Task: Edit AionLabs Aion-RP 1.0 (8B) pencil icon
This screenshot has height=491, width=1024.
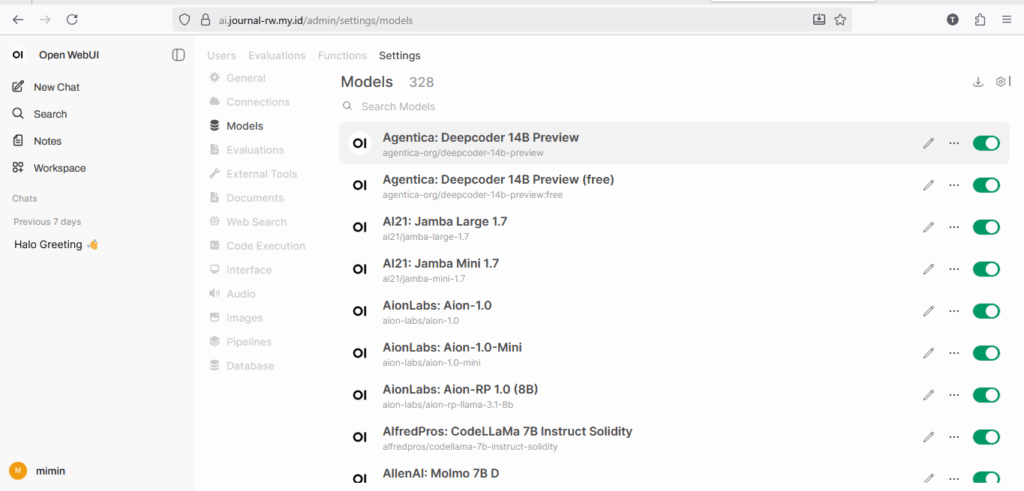Action: [929, 395]
